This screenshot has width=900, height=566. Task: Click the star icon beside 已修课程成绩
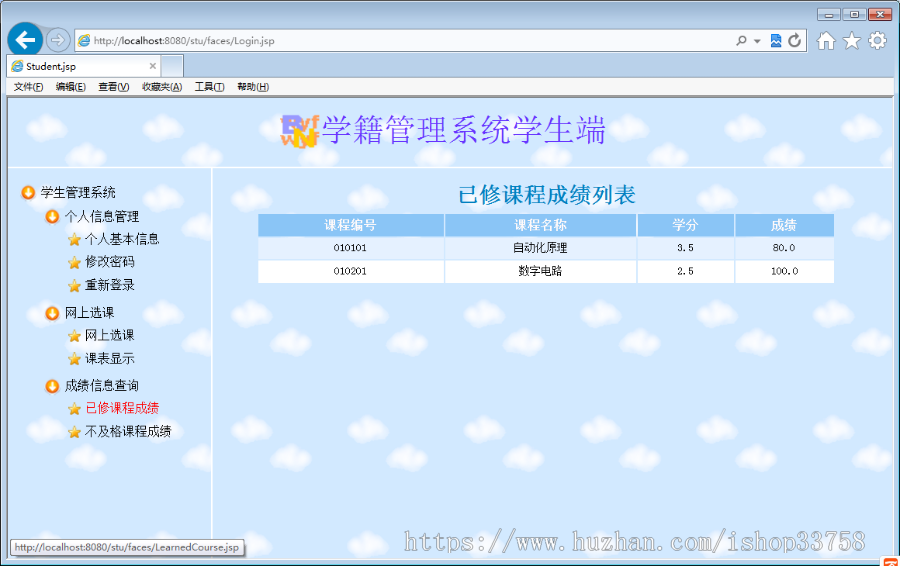click(74, 409)
